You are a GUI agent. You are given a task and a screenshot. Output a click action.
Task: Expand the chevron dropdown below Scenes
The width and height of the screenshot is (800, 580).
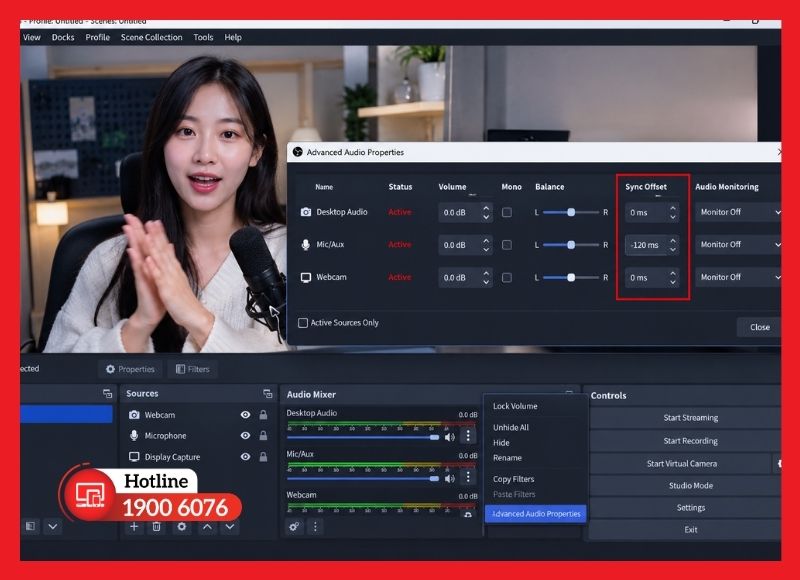point(53,526)
